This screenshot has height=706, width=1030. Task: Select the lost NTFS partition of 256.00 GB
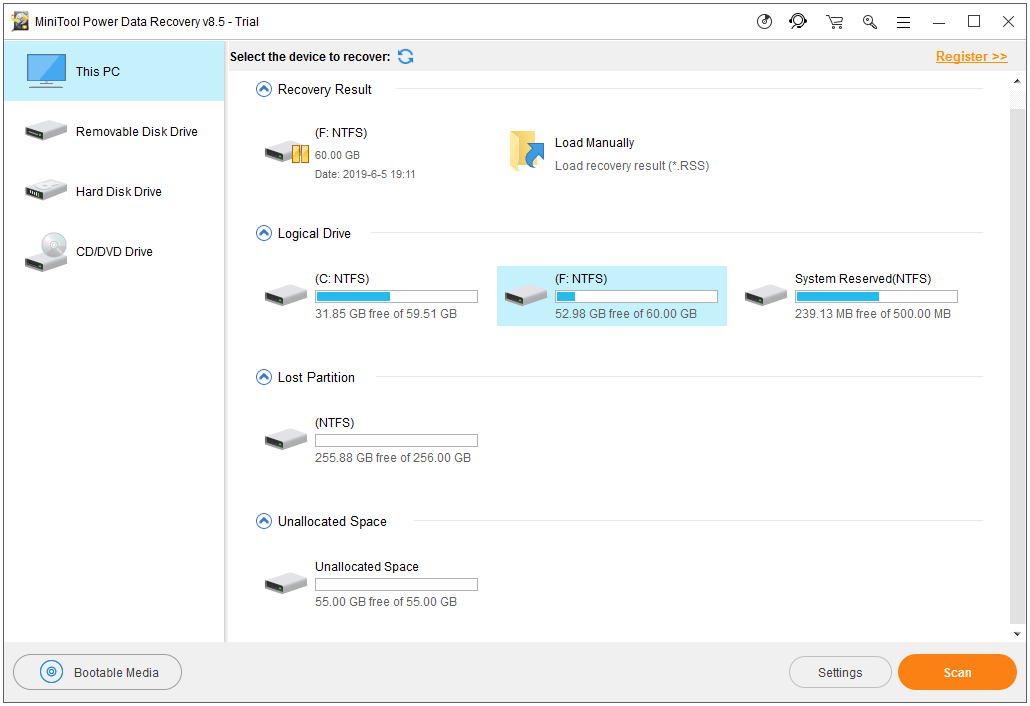coord(372,440)
